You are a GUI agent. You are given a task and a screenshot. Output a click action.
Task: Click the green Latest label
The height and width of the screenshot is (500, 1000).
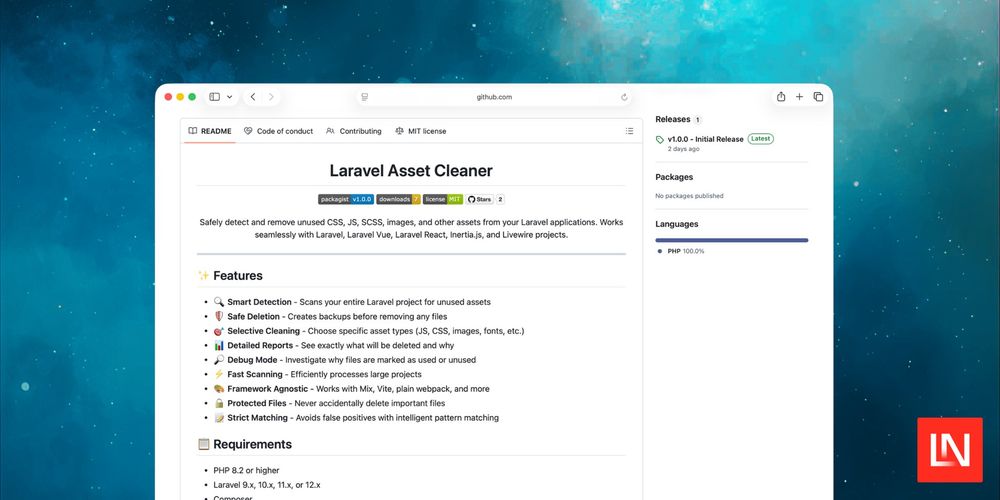point(761,138)
